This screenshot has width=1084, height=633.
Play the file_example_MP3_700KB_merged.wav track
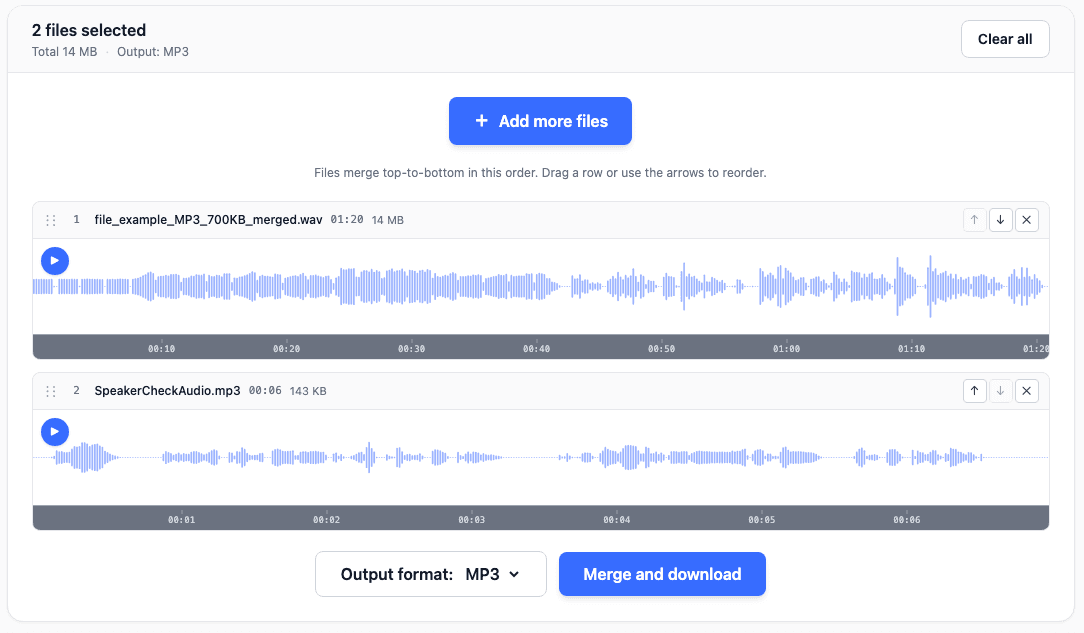pyautogui.click(x=55, y=261)
